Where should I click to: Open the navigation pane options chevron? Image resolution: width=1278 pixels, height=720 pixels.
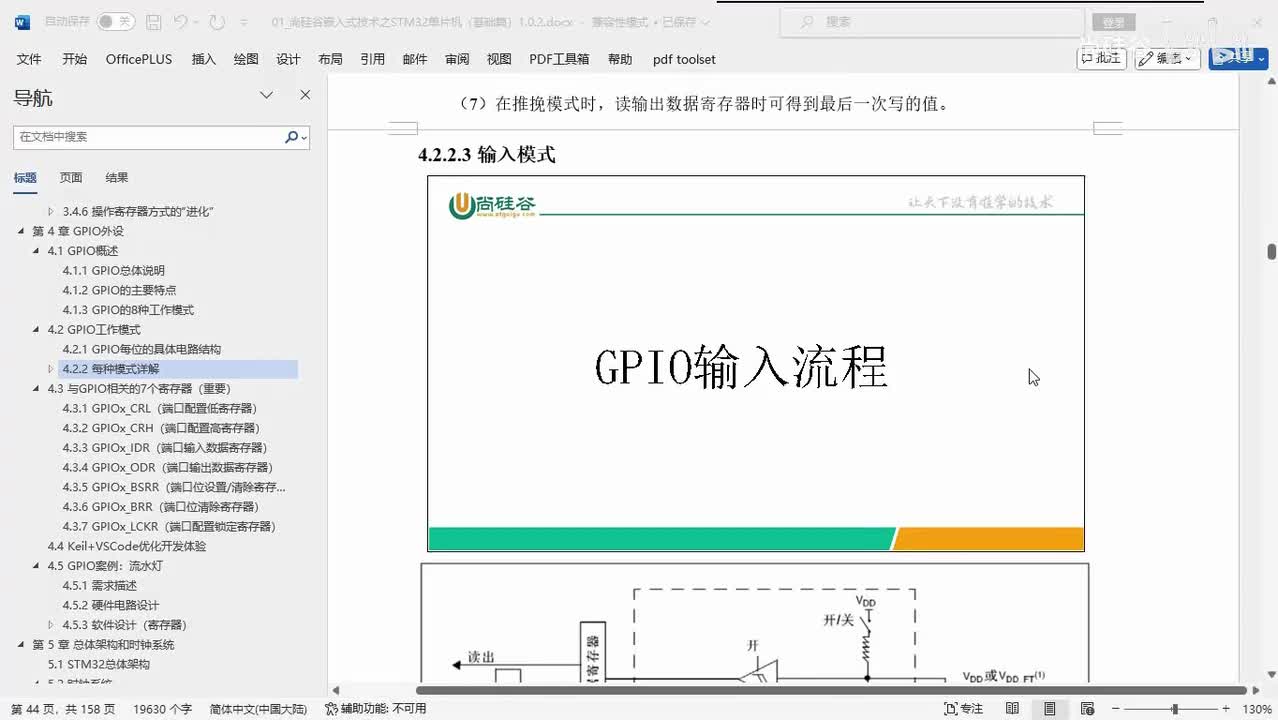click(267, 95)
